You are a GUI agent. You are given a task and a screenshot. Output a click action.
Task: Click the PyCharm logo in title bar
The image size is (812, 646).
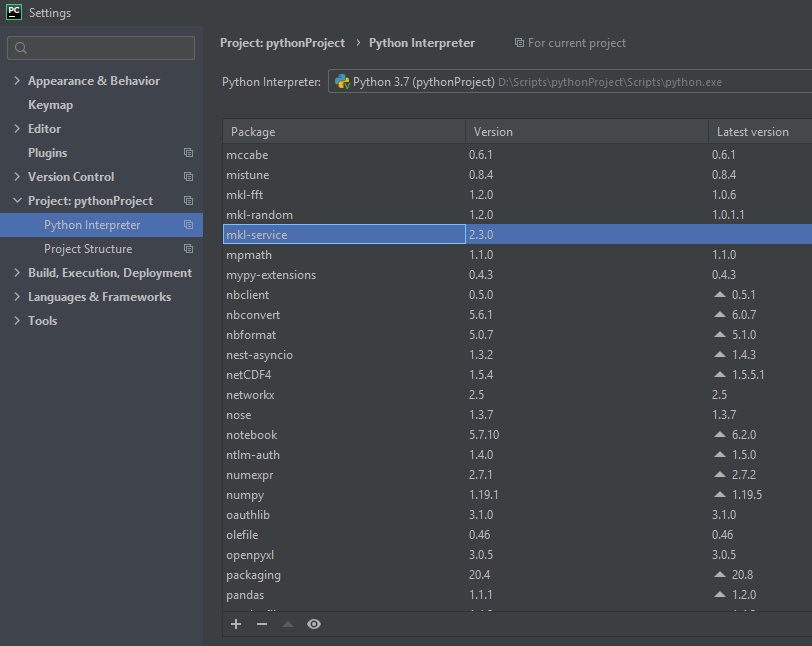(x=14, y=12)
